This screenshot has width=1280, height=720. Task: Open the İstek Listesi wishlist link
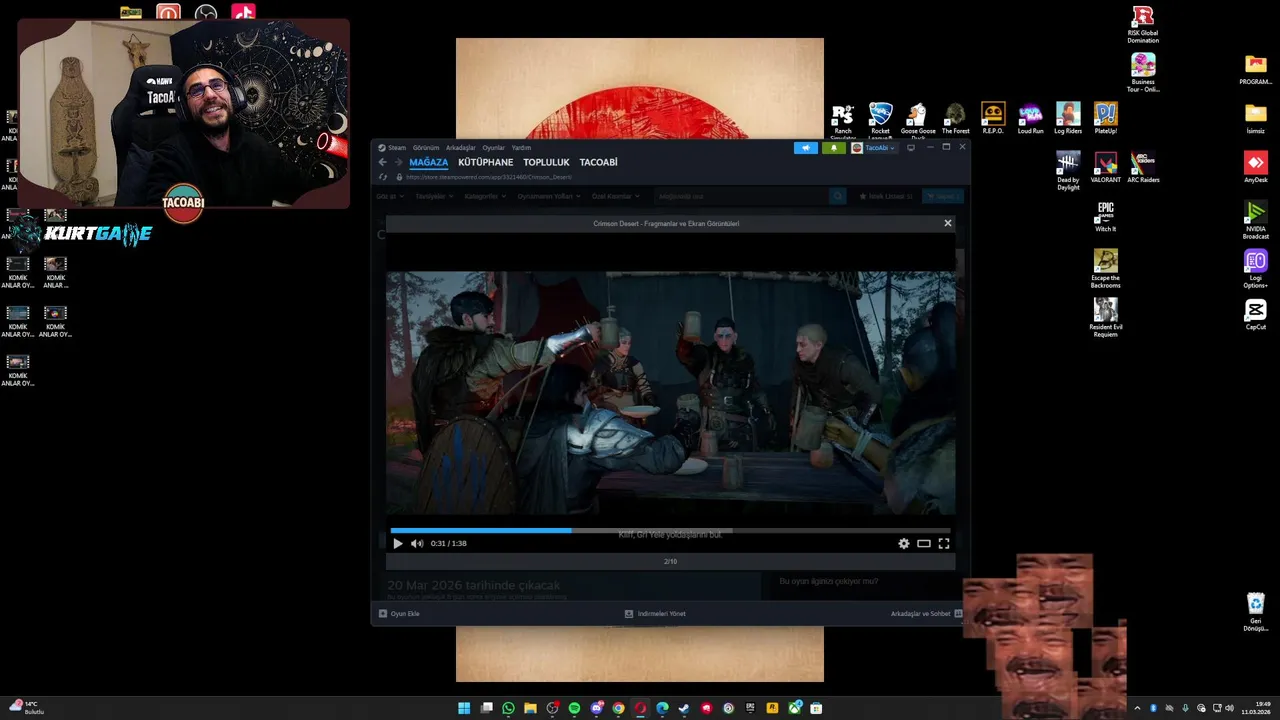tap(886, 196)
